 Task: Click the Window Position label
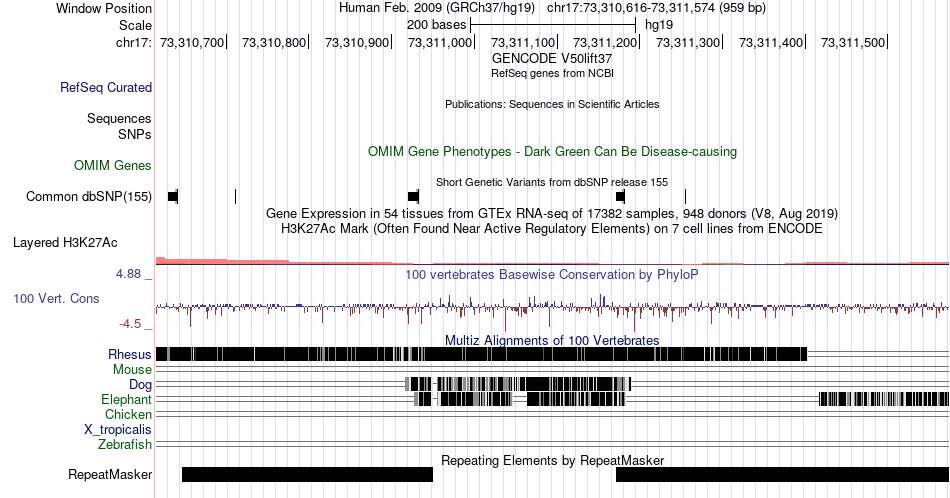[x=104, y=8]
